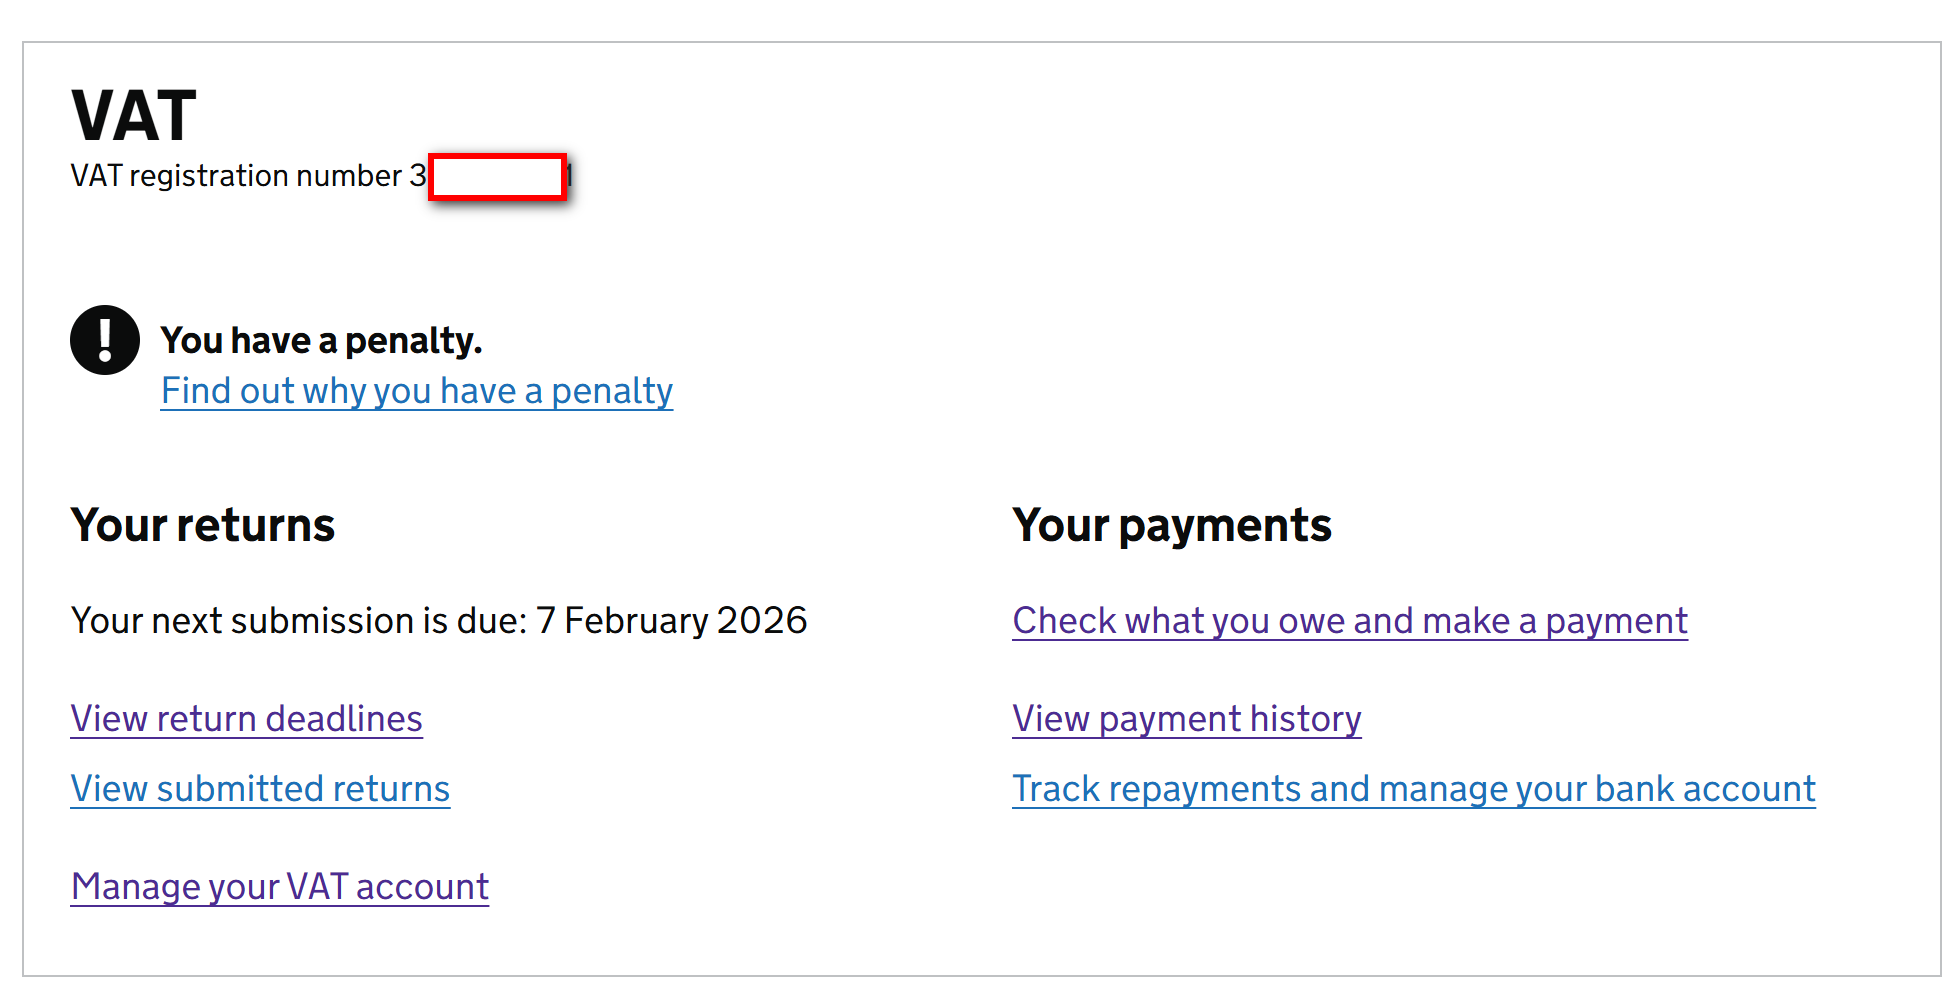Click the digit 3 before the red box
This screenshot has width=1960, height=986.
tap(418, 176)
